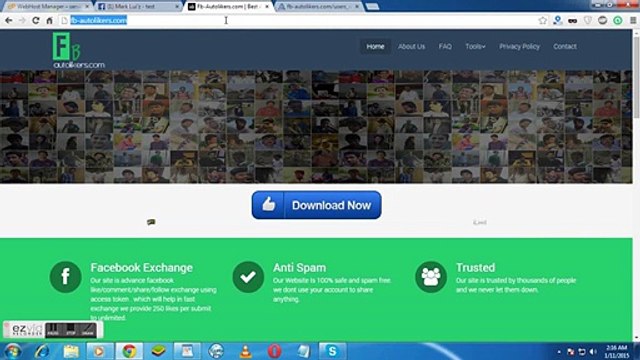This screenshot has height=360, width=640.
Task: Click the black mask extension icon
Action: (x=573, y=20)
